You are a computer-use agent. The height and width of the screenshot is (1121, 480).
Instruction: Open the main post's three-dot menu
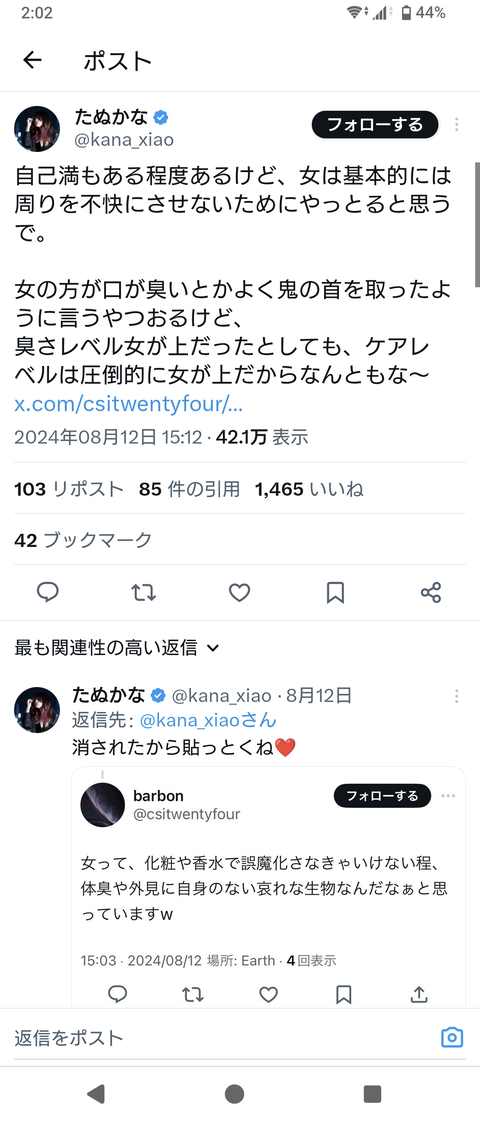tap(456, 125)
